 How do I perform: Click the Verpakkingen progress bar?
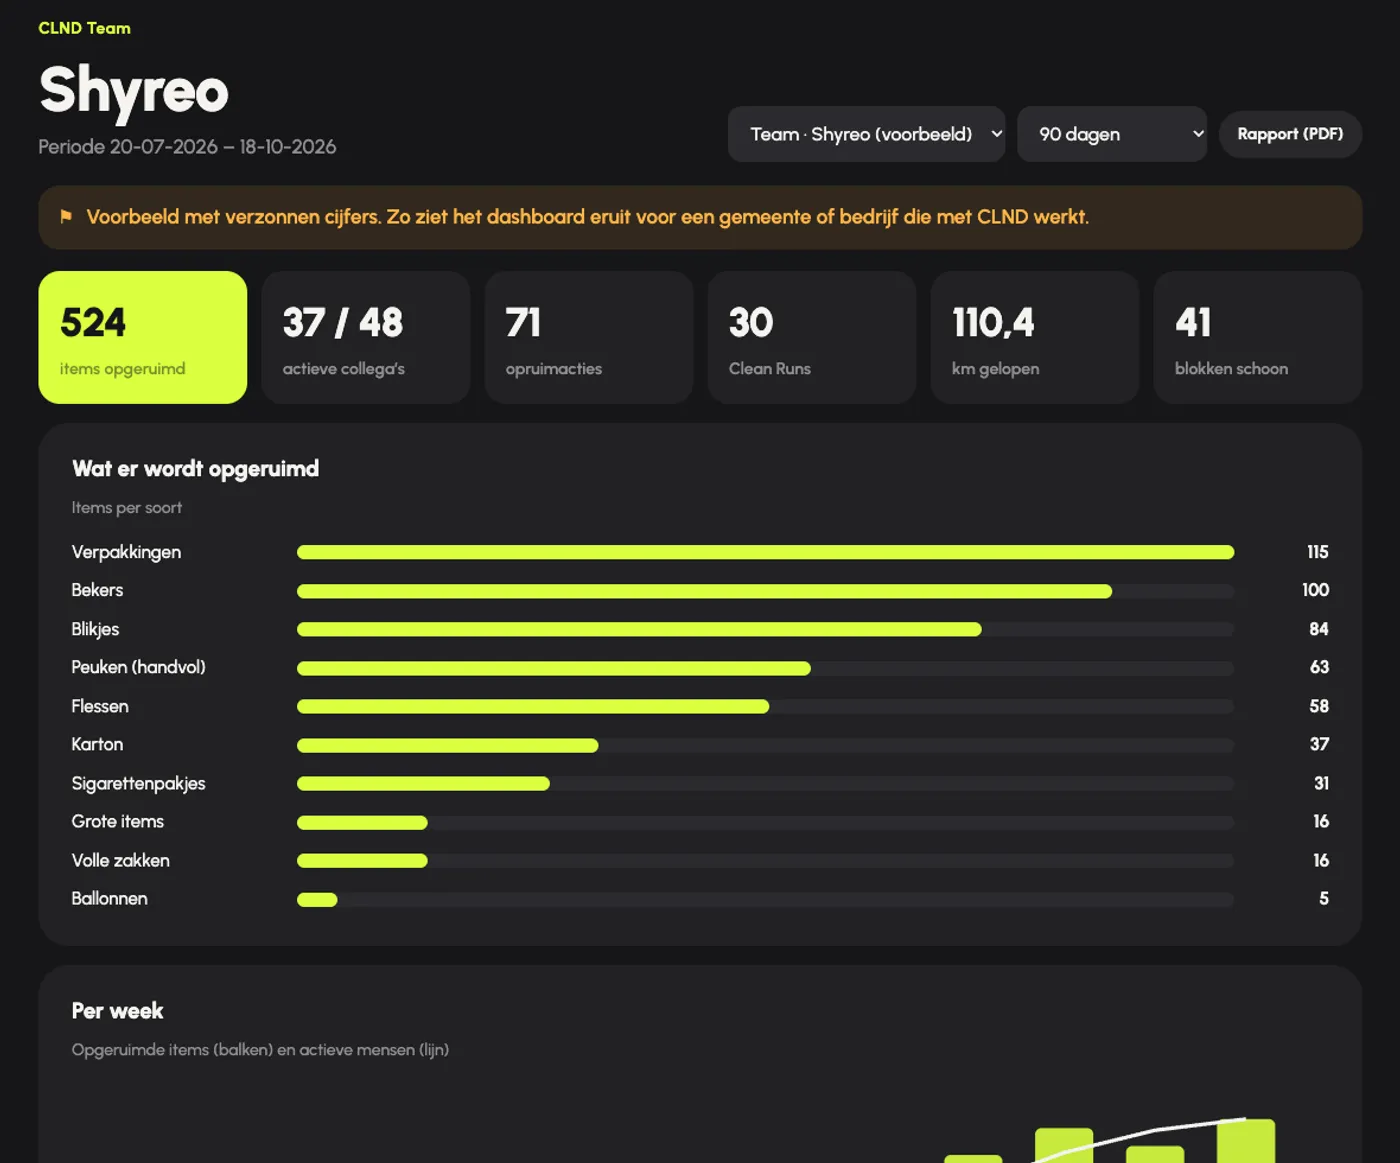point(765,552)
